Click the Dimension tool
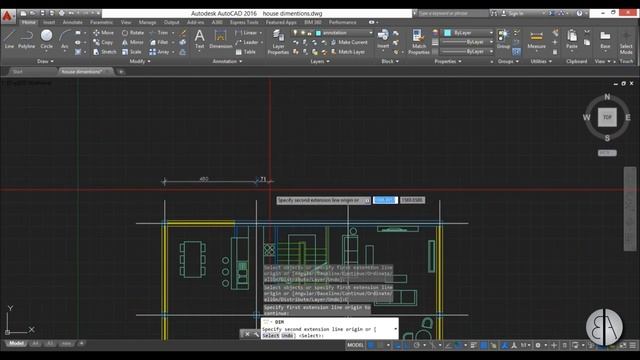640x360 pixels. (x=220, y=40)
